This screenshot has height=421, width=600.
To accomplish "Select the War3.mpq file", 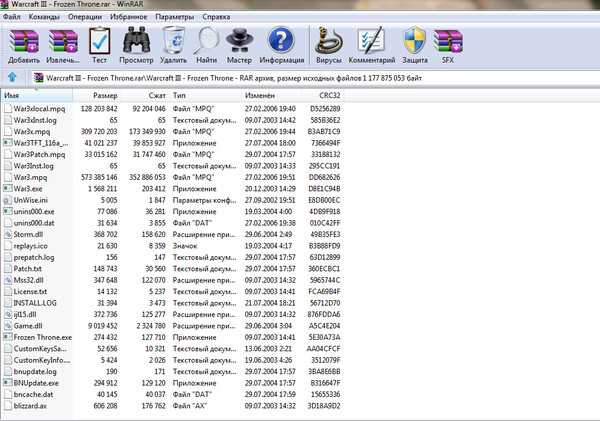I will pyautogui.click(x=30, y=177).
